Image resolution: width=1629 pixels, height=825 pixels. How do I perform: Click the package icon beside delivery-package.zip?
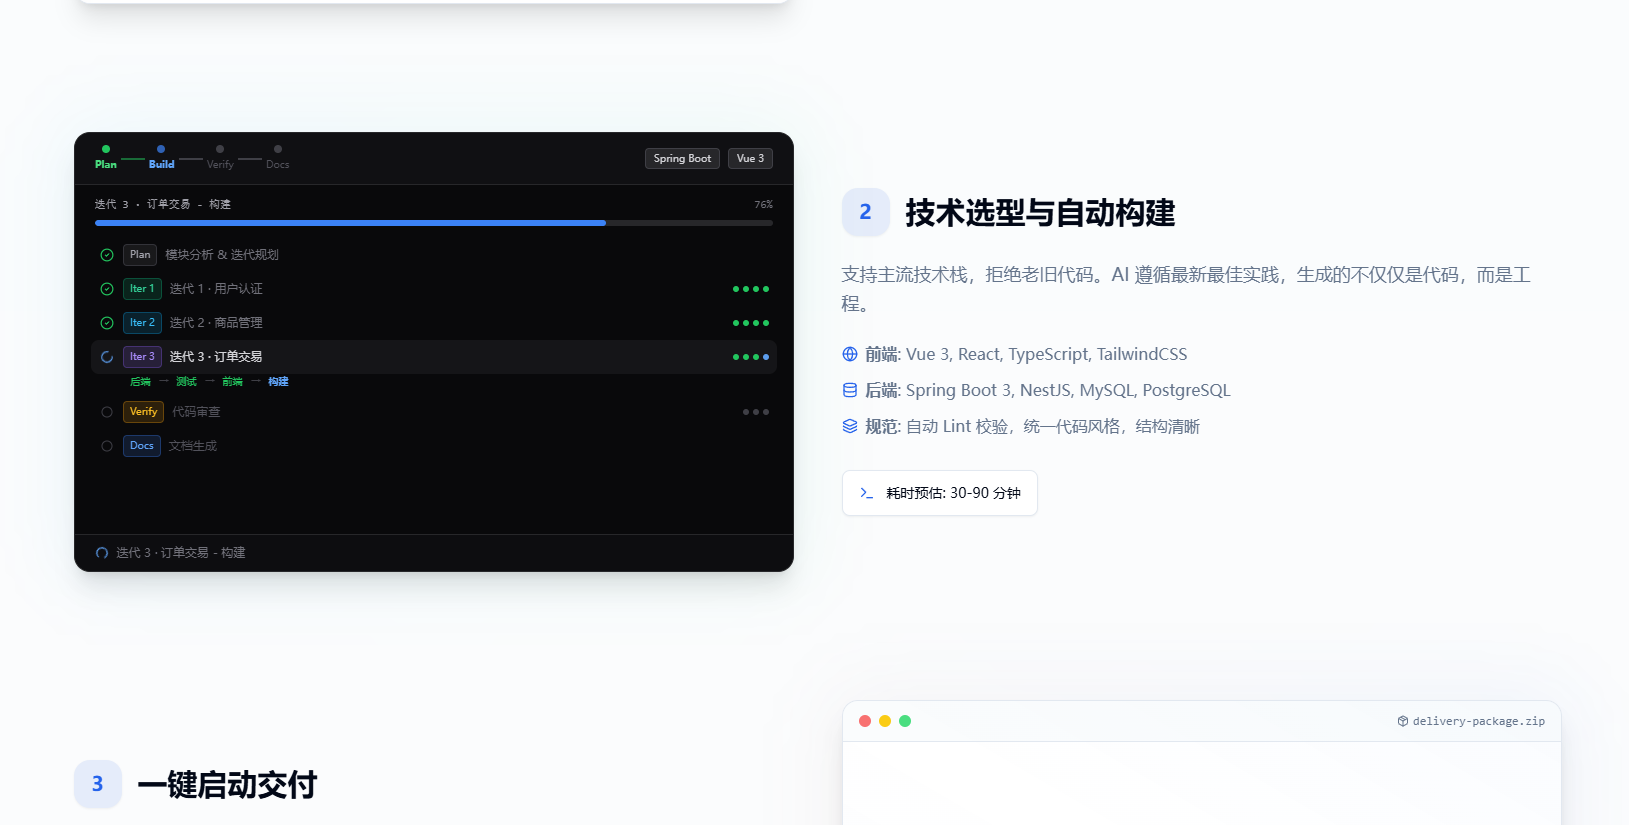[1403, 721]
